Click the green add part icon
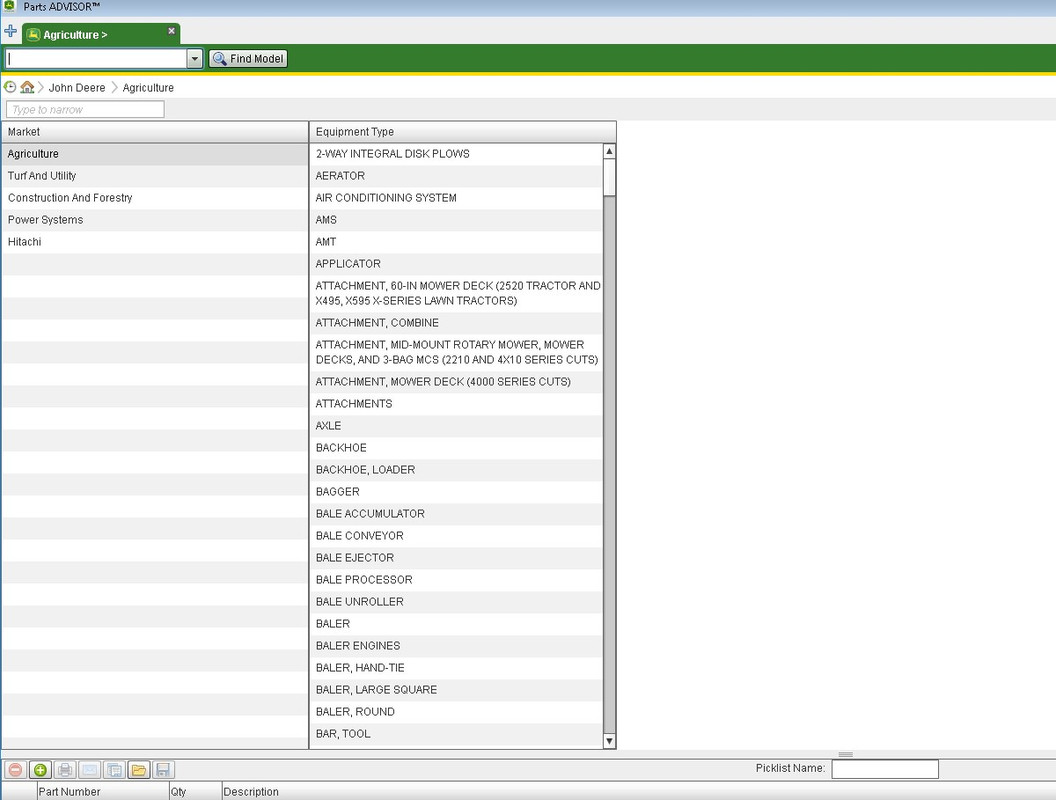 coord(40,770)
